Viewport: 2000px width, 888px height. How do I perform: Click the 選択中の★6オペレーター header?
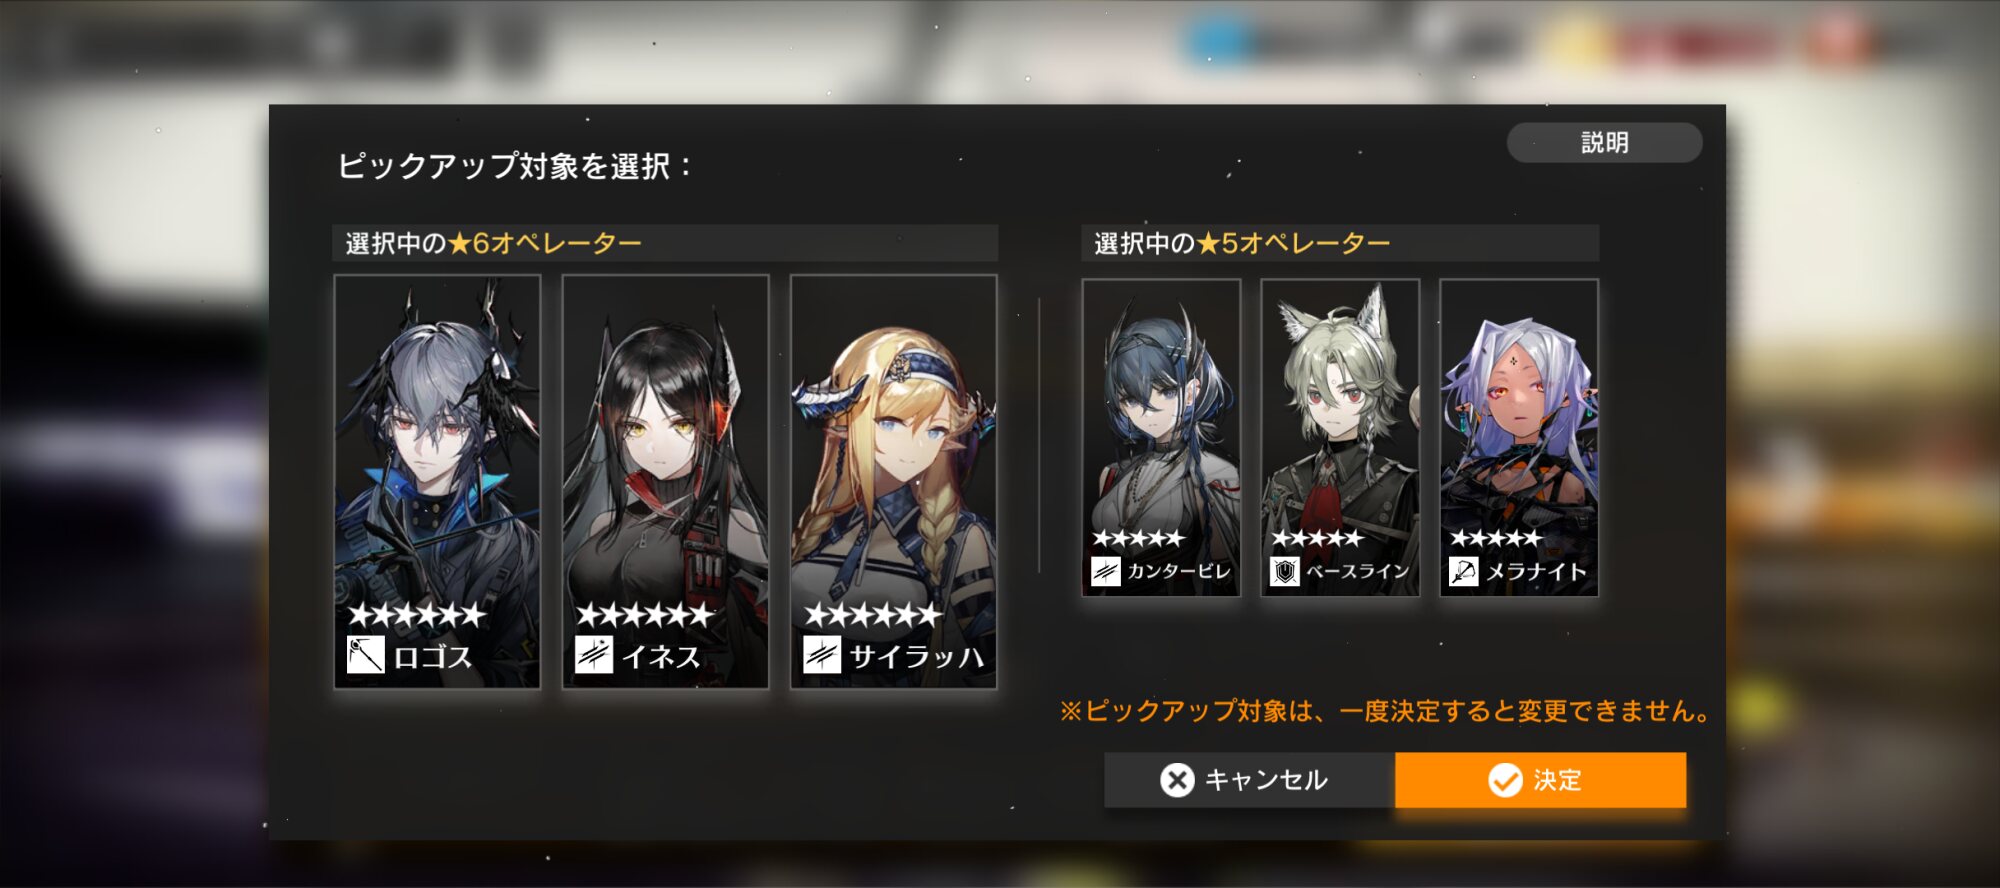(493, 243)
